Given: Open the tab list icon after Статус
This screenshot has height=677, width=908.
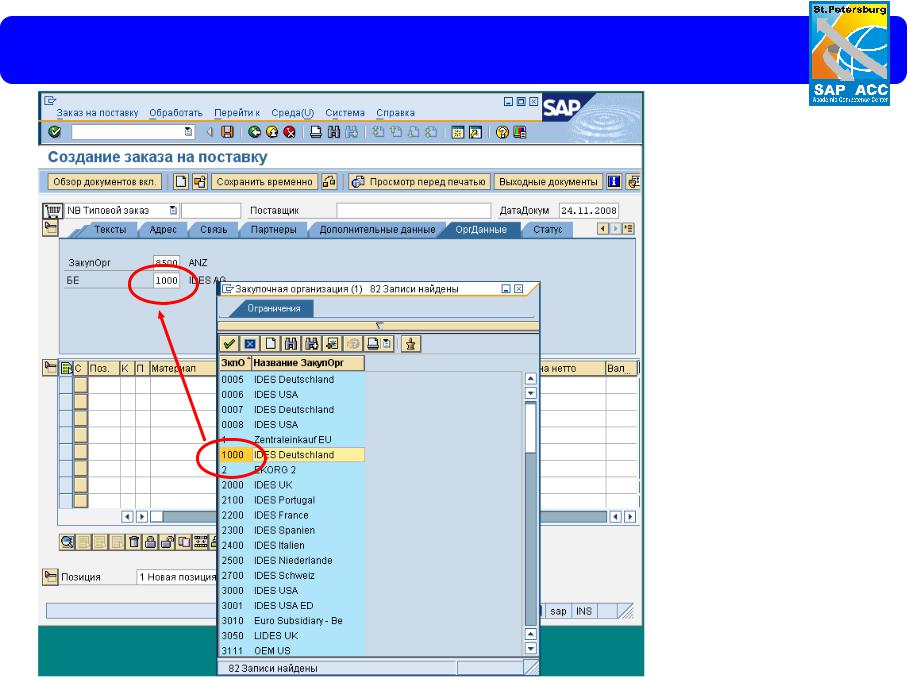Looking at the screenshot, I should (x=628, y=229).
